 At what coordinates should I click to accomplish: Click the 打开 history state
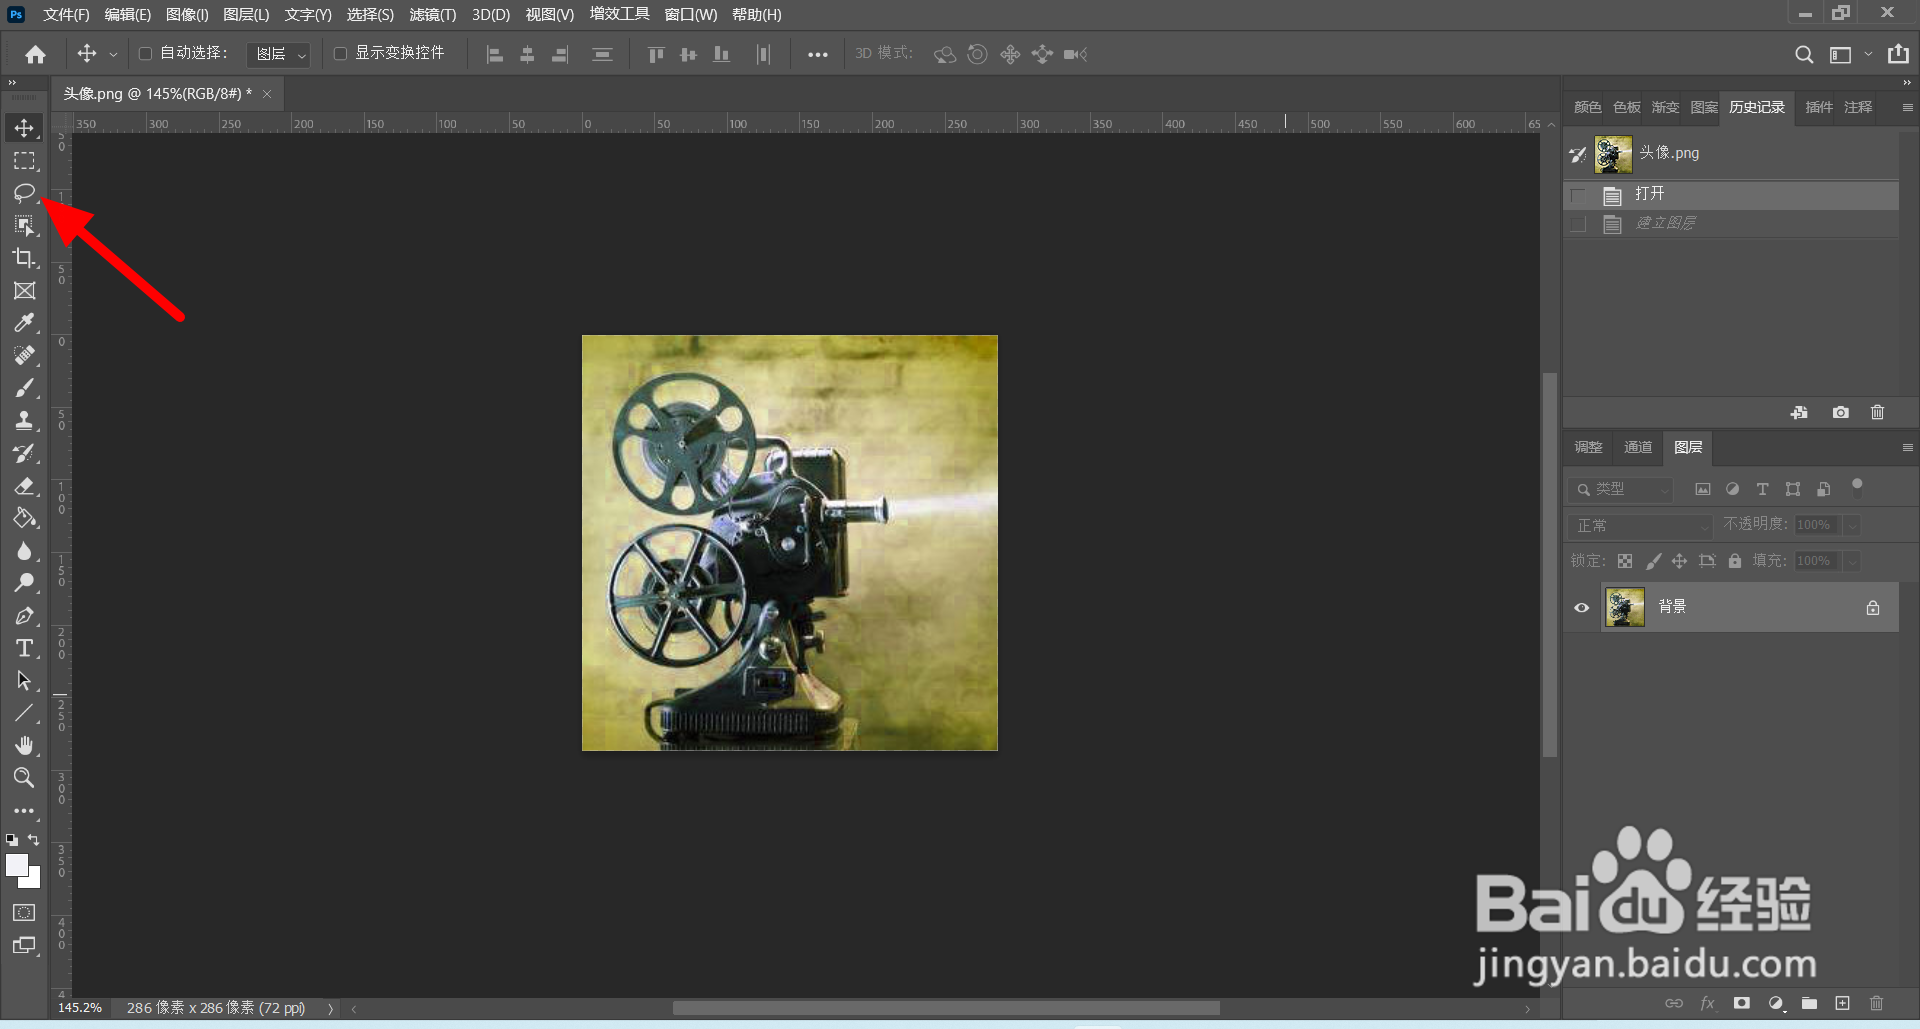click(1731, 194)
